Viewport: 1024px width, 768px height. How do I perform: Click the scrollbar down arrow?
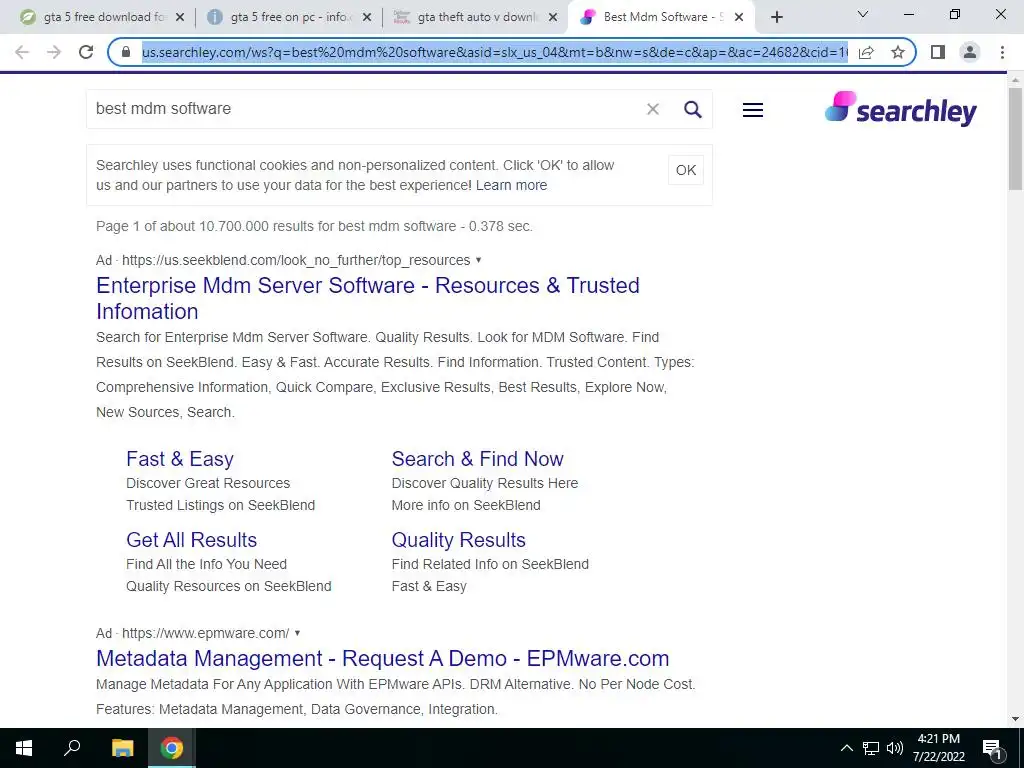(x=1015, y=720)
